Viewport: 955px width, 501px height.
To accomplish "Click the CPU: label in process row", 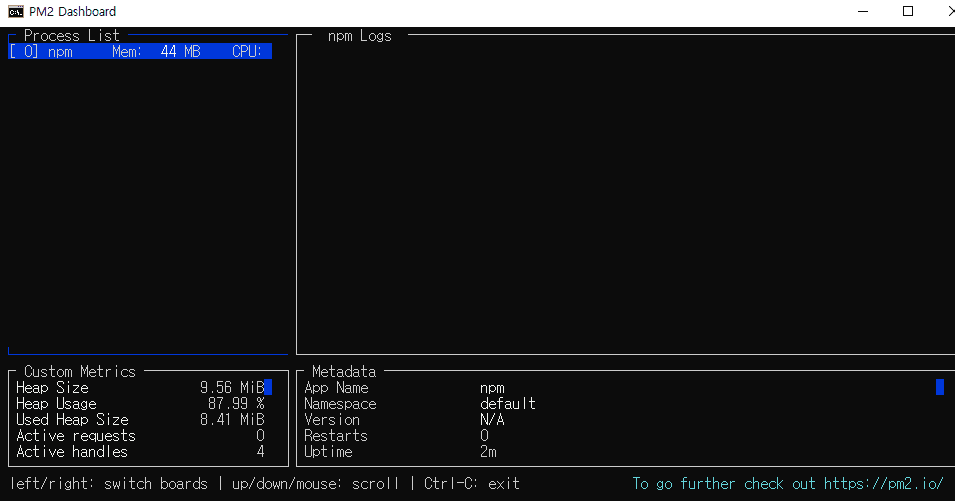I will (x=247, y=52).
